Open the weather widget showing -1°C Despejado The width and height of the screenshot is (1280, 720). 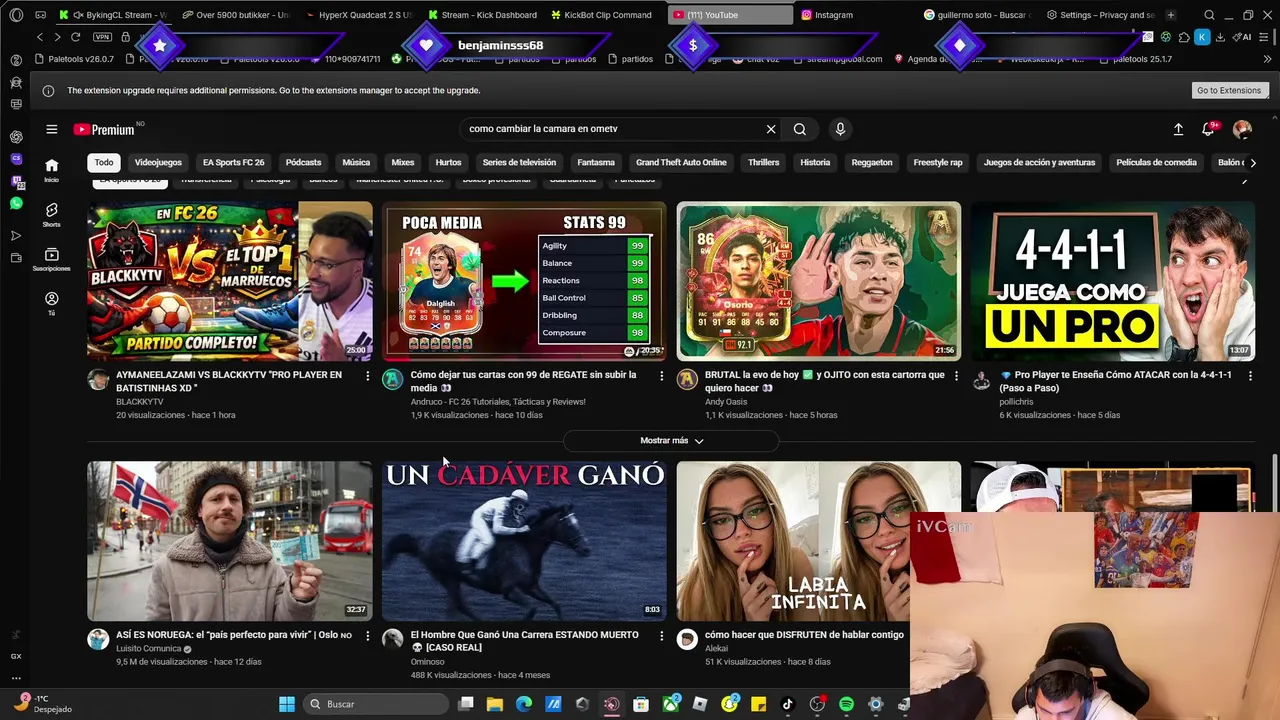(45, 704)
